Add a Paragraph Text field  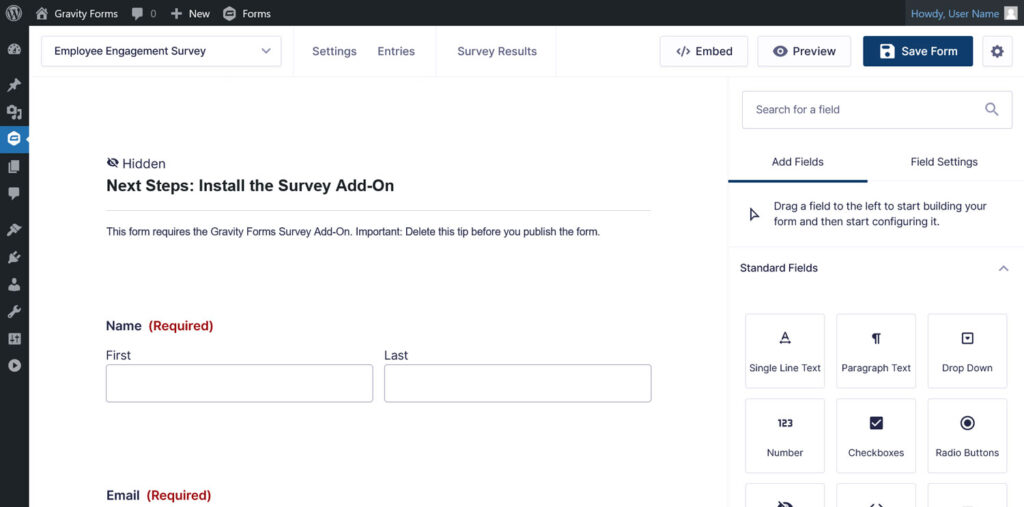876,351
